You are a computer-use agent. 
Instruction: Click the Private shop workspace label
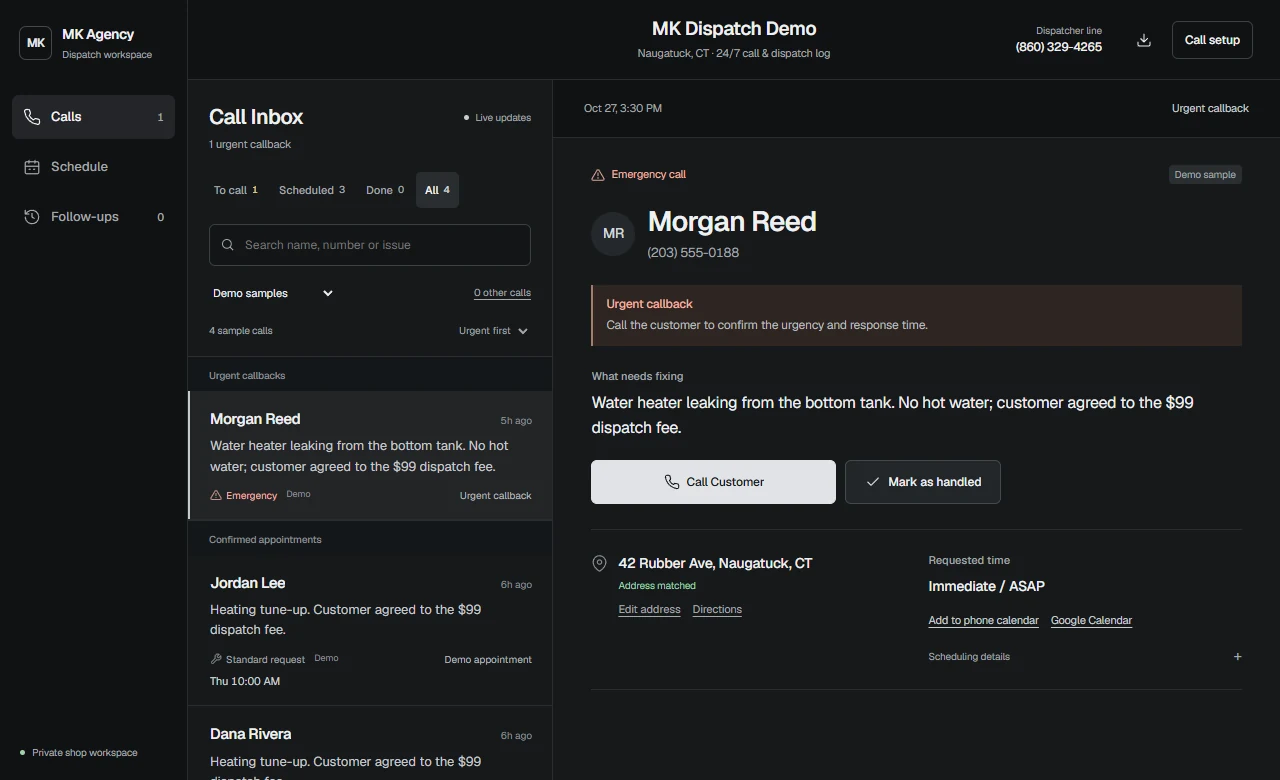[78, 753]
